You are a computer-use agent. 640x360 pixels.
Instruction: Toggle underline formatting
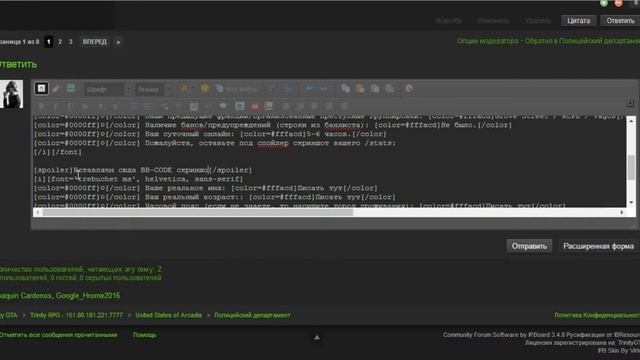71,107
